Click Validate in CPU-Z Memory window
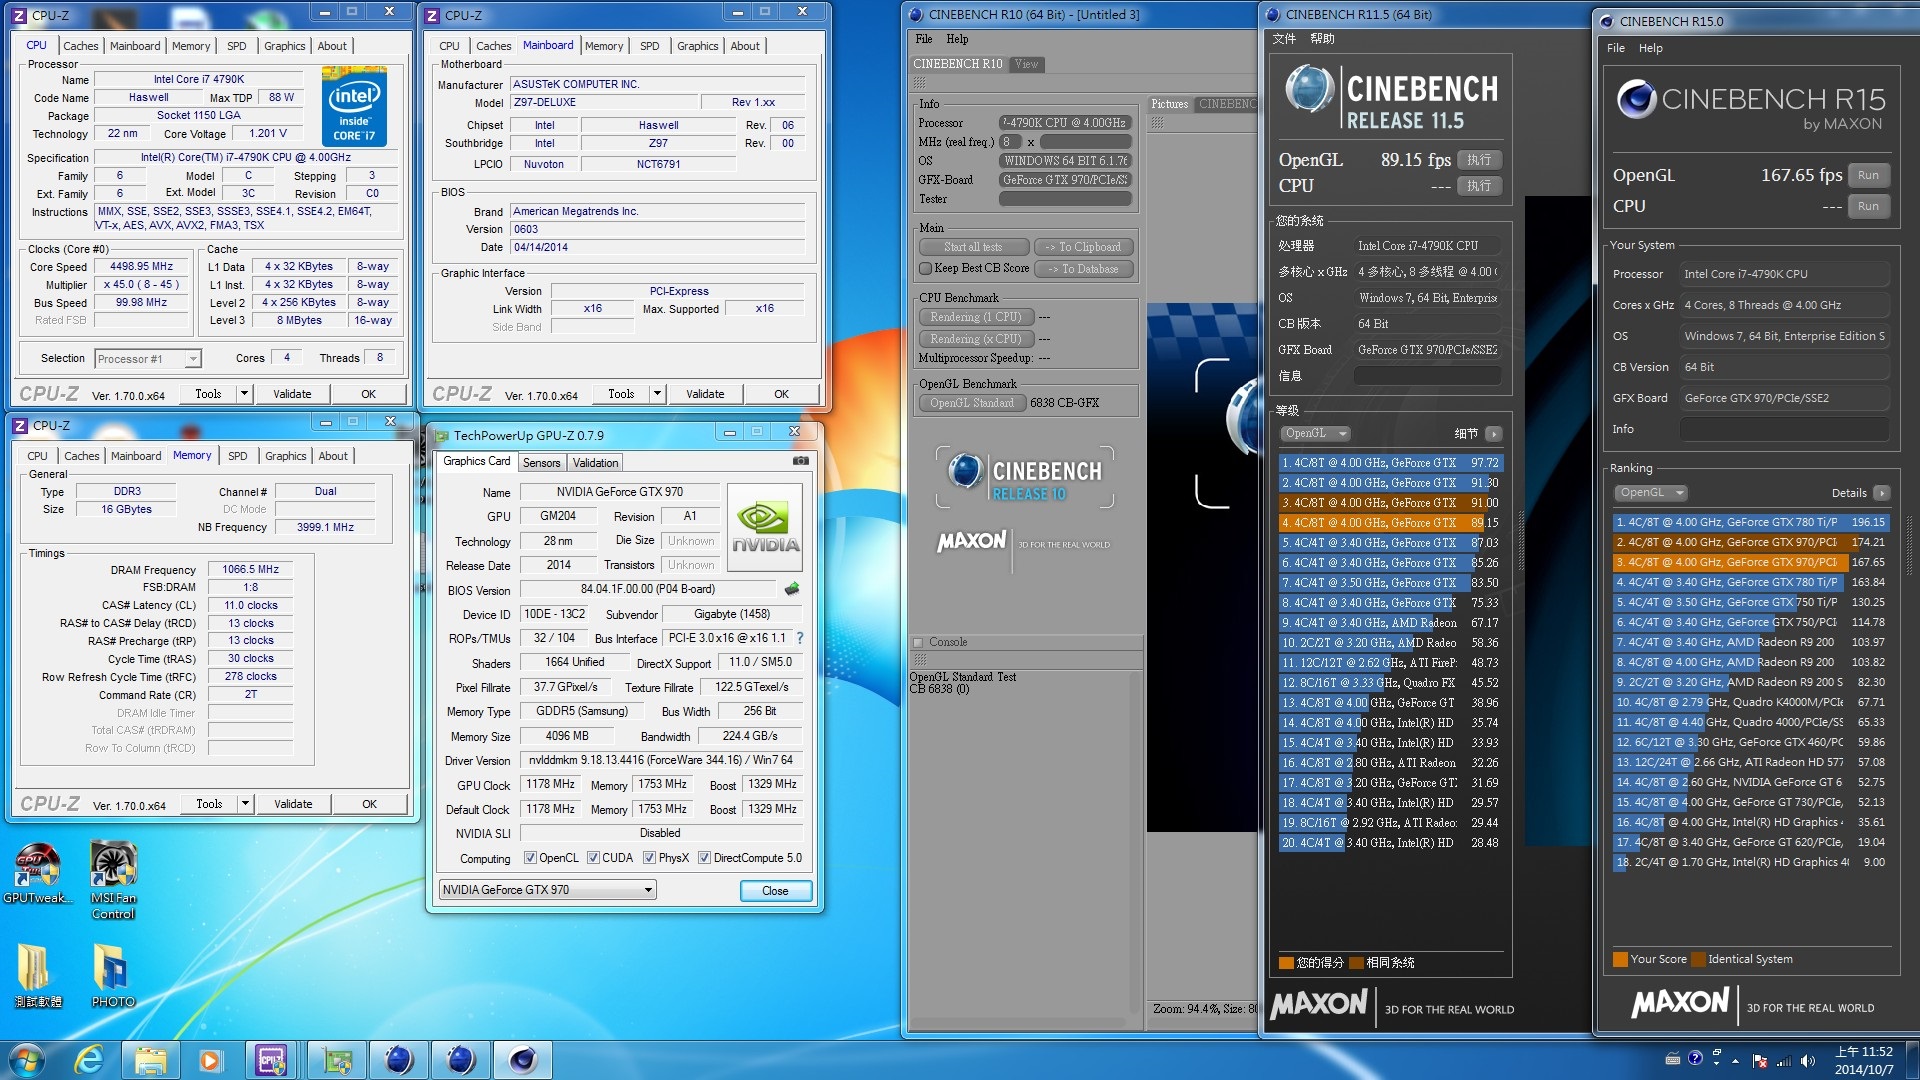This screenshot has height=1080, width=1920. (x=293, y=804)
